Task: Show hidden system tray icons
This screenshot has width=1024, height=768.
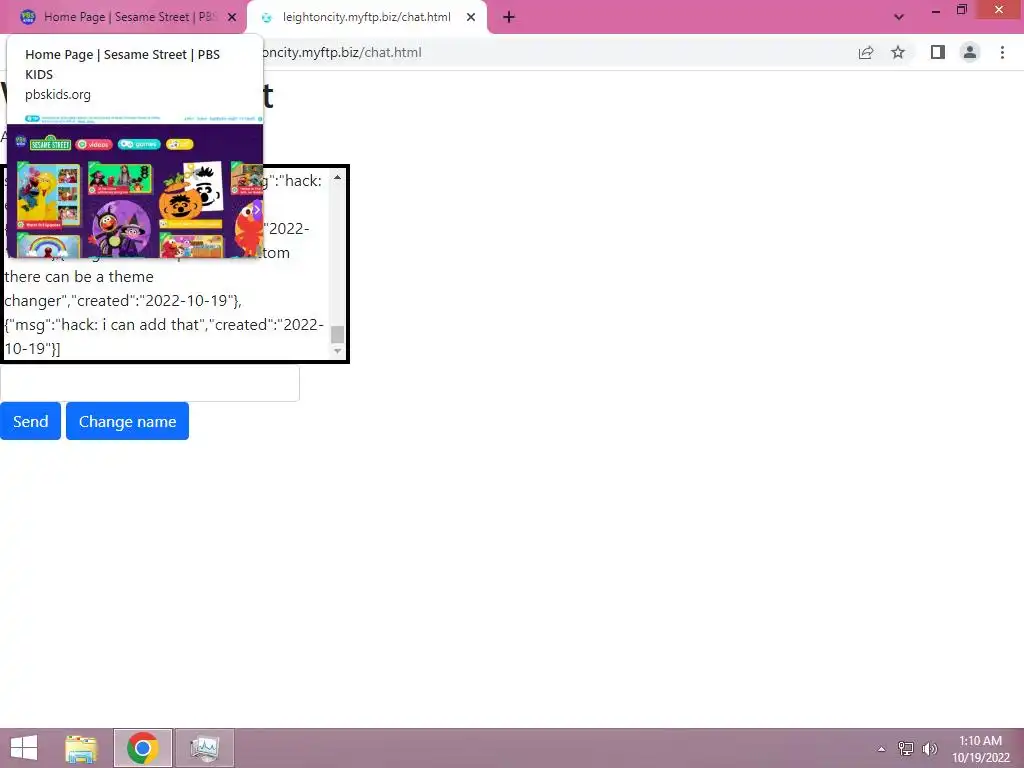Action: coord(881,749)
